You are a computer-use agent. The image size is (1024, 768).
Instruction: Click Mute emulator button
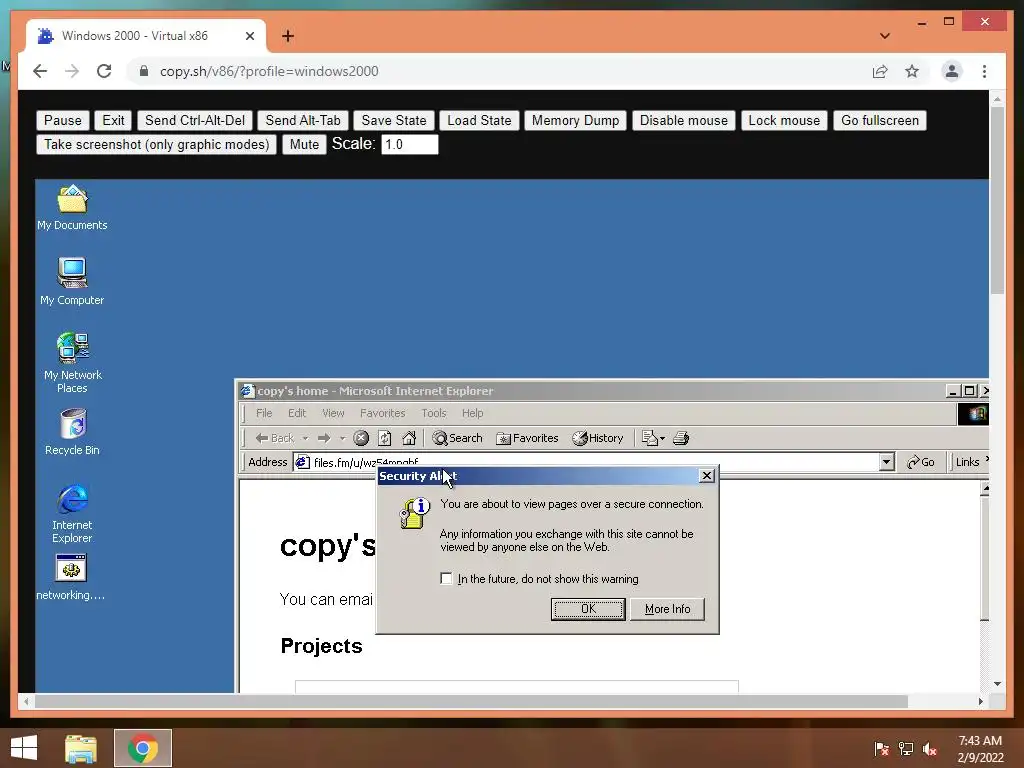click(304, 144)
